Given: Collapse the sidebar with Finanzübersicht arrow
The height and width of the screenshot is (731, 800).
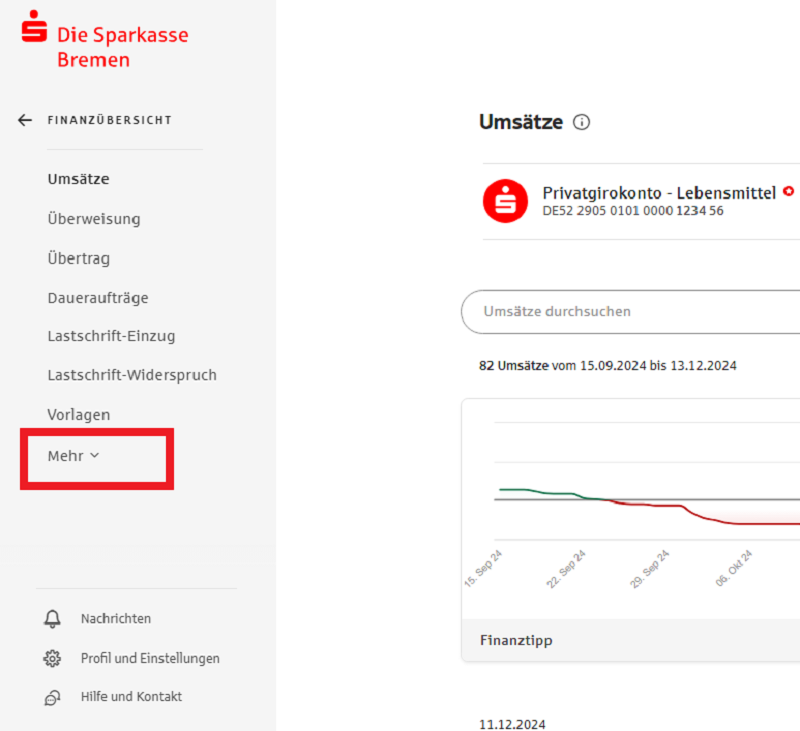Looking at the screenshot, I should [24, 119].
